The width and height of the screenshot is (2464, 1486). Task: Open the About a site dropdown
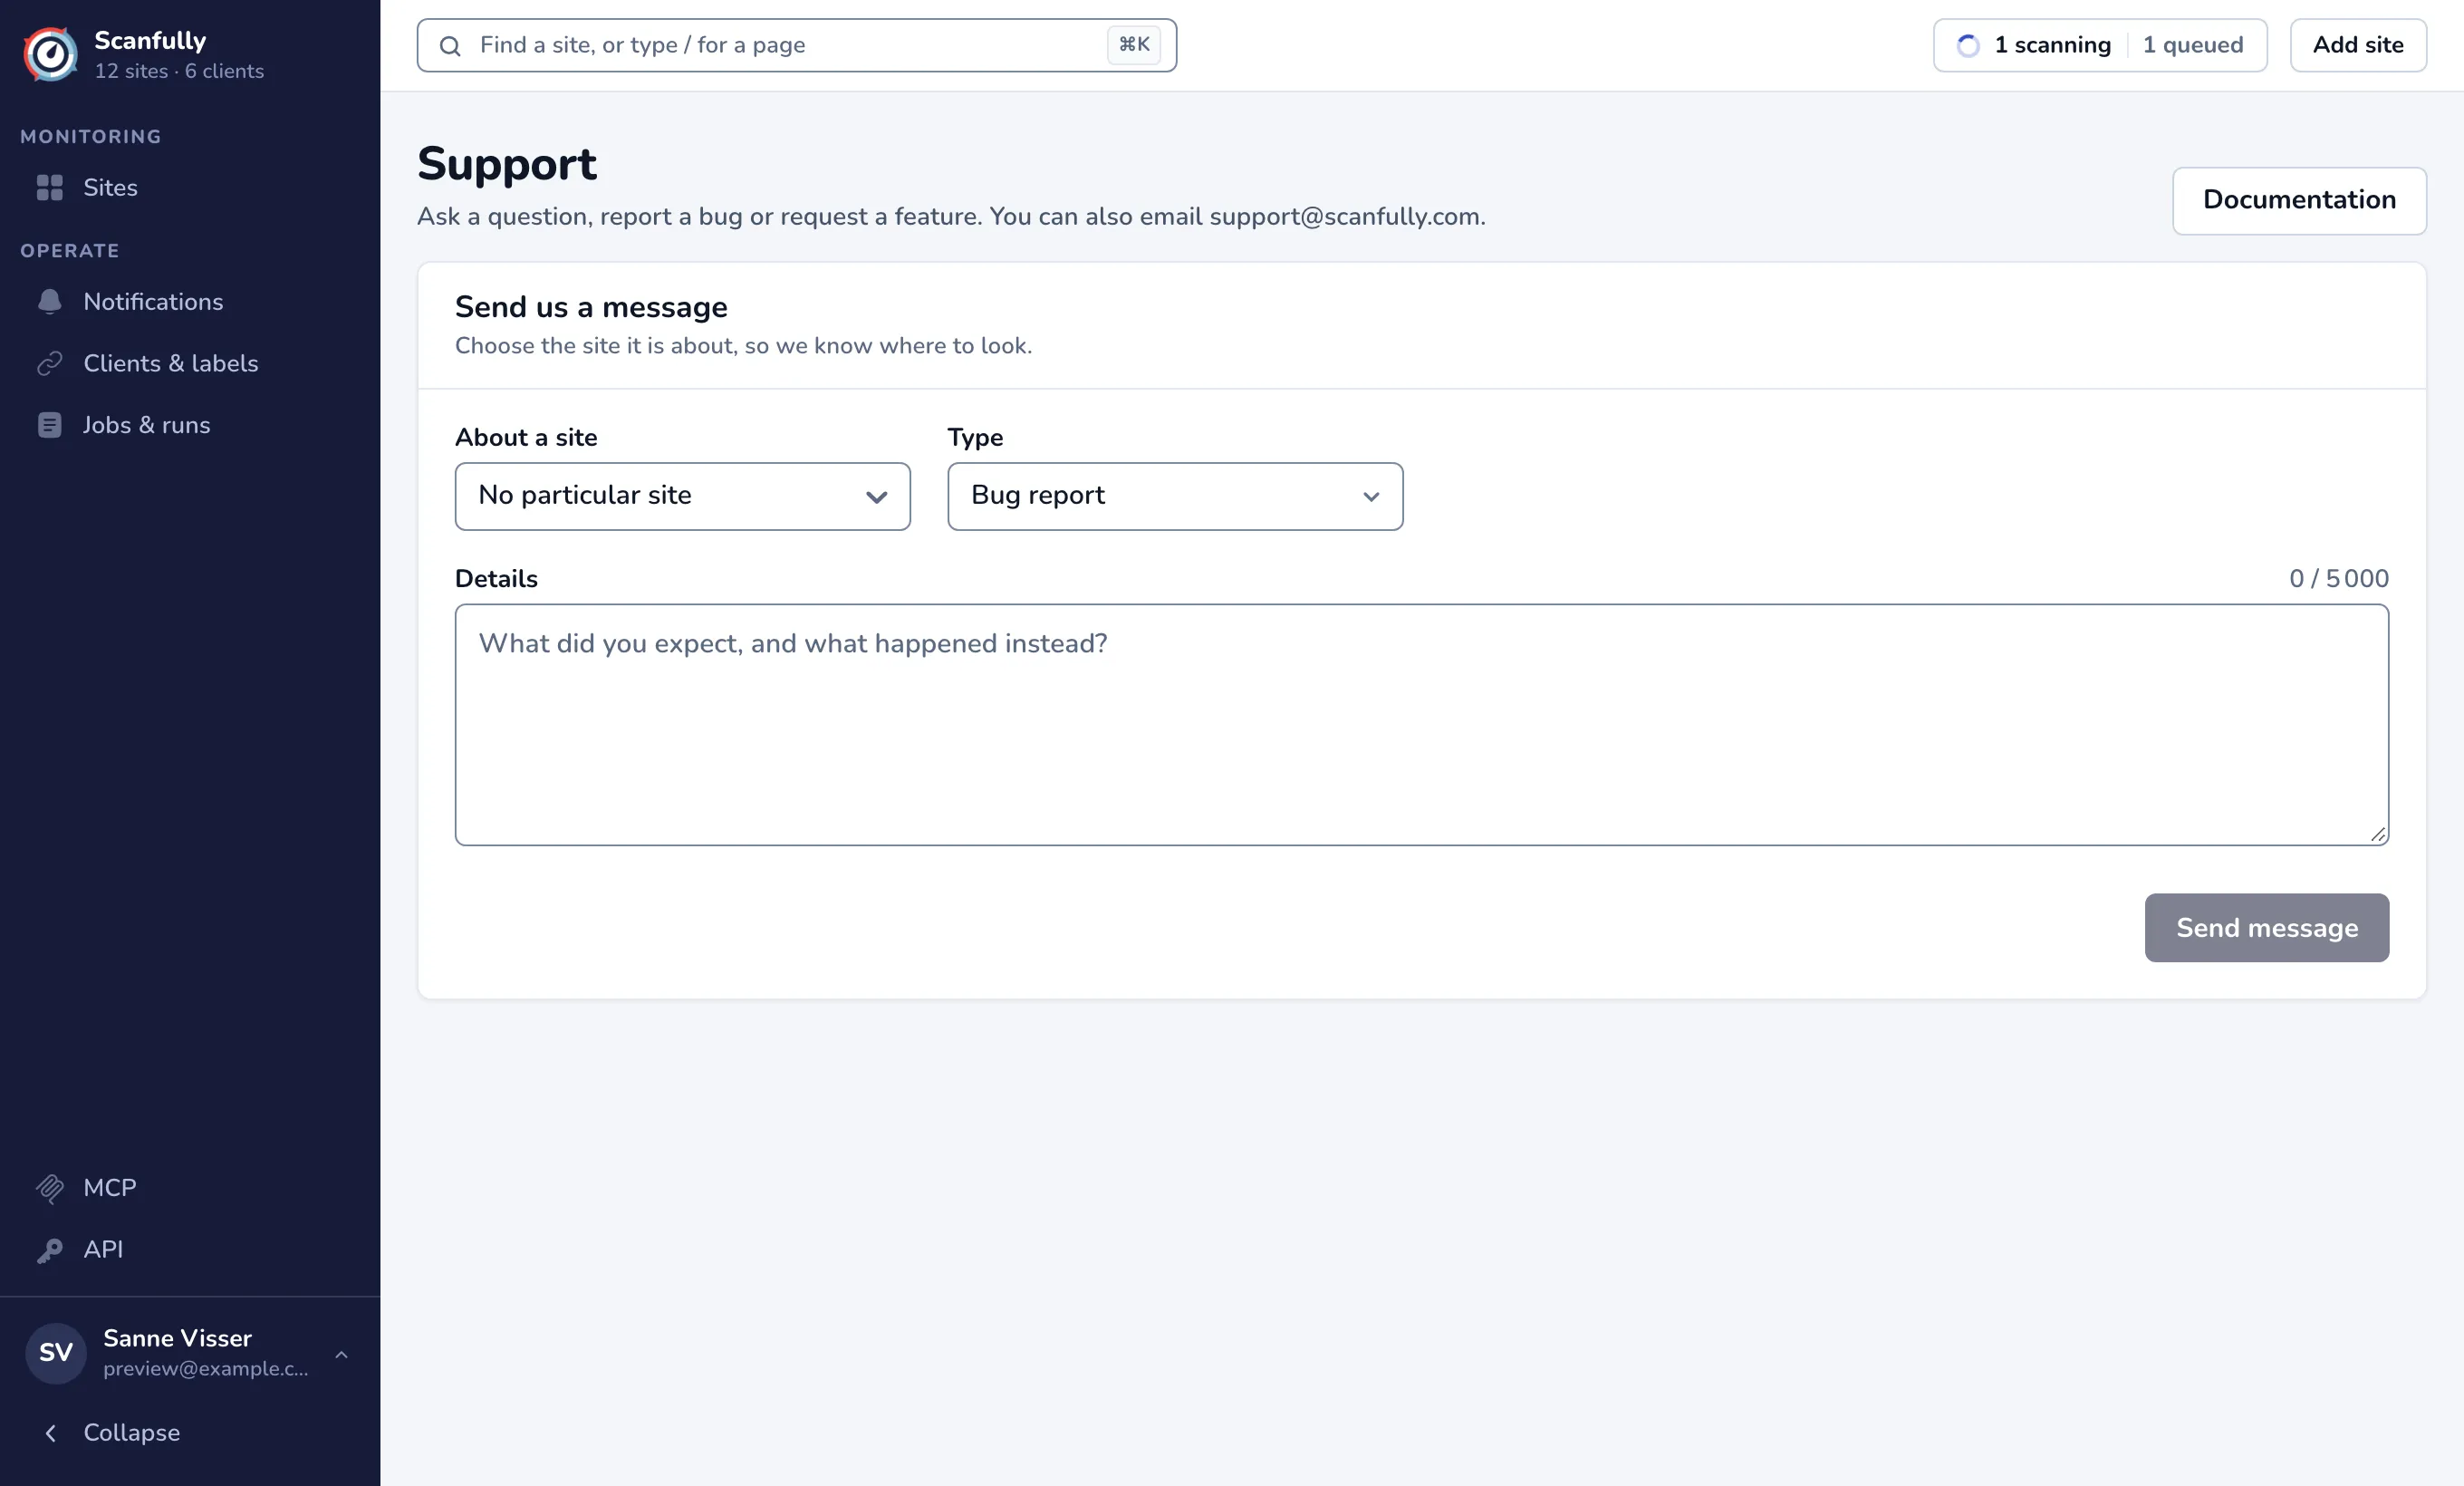pyautogui.click(x=682, y=496)
